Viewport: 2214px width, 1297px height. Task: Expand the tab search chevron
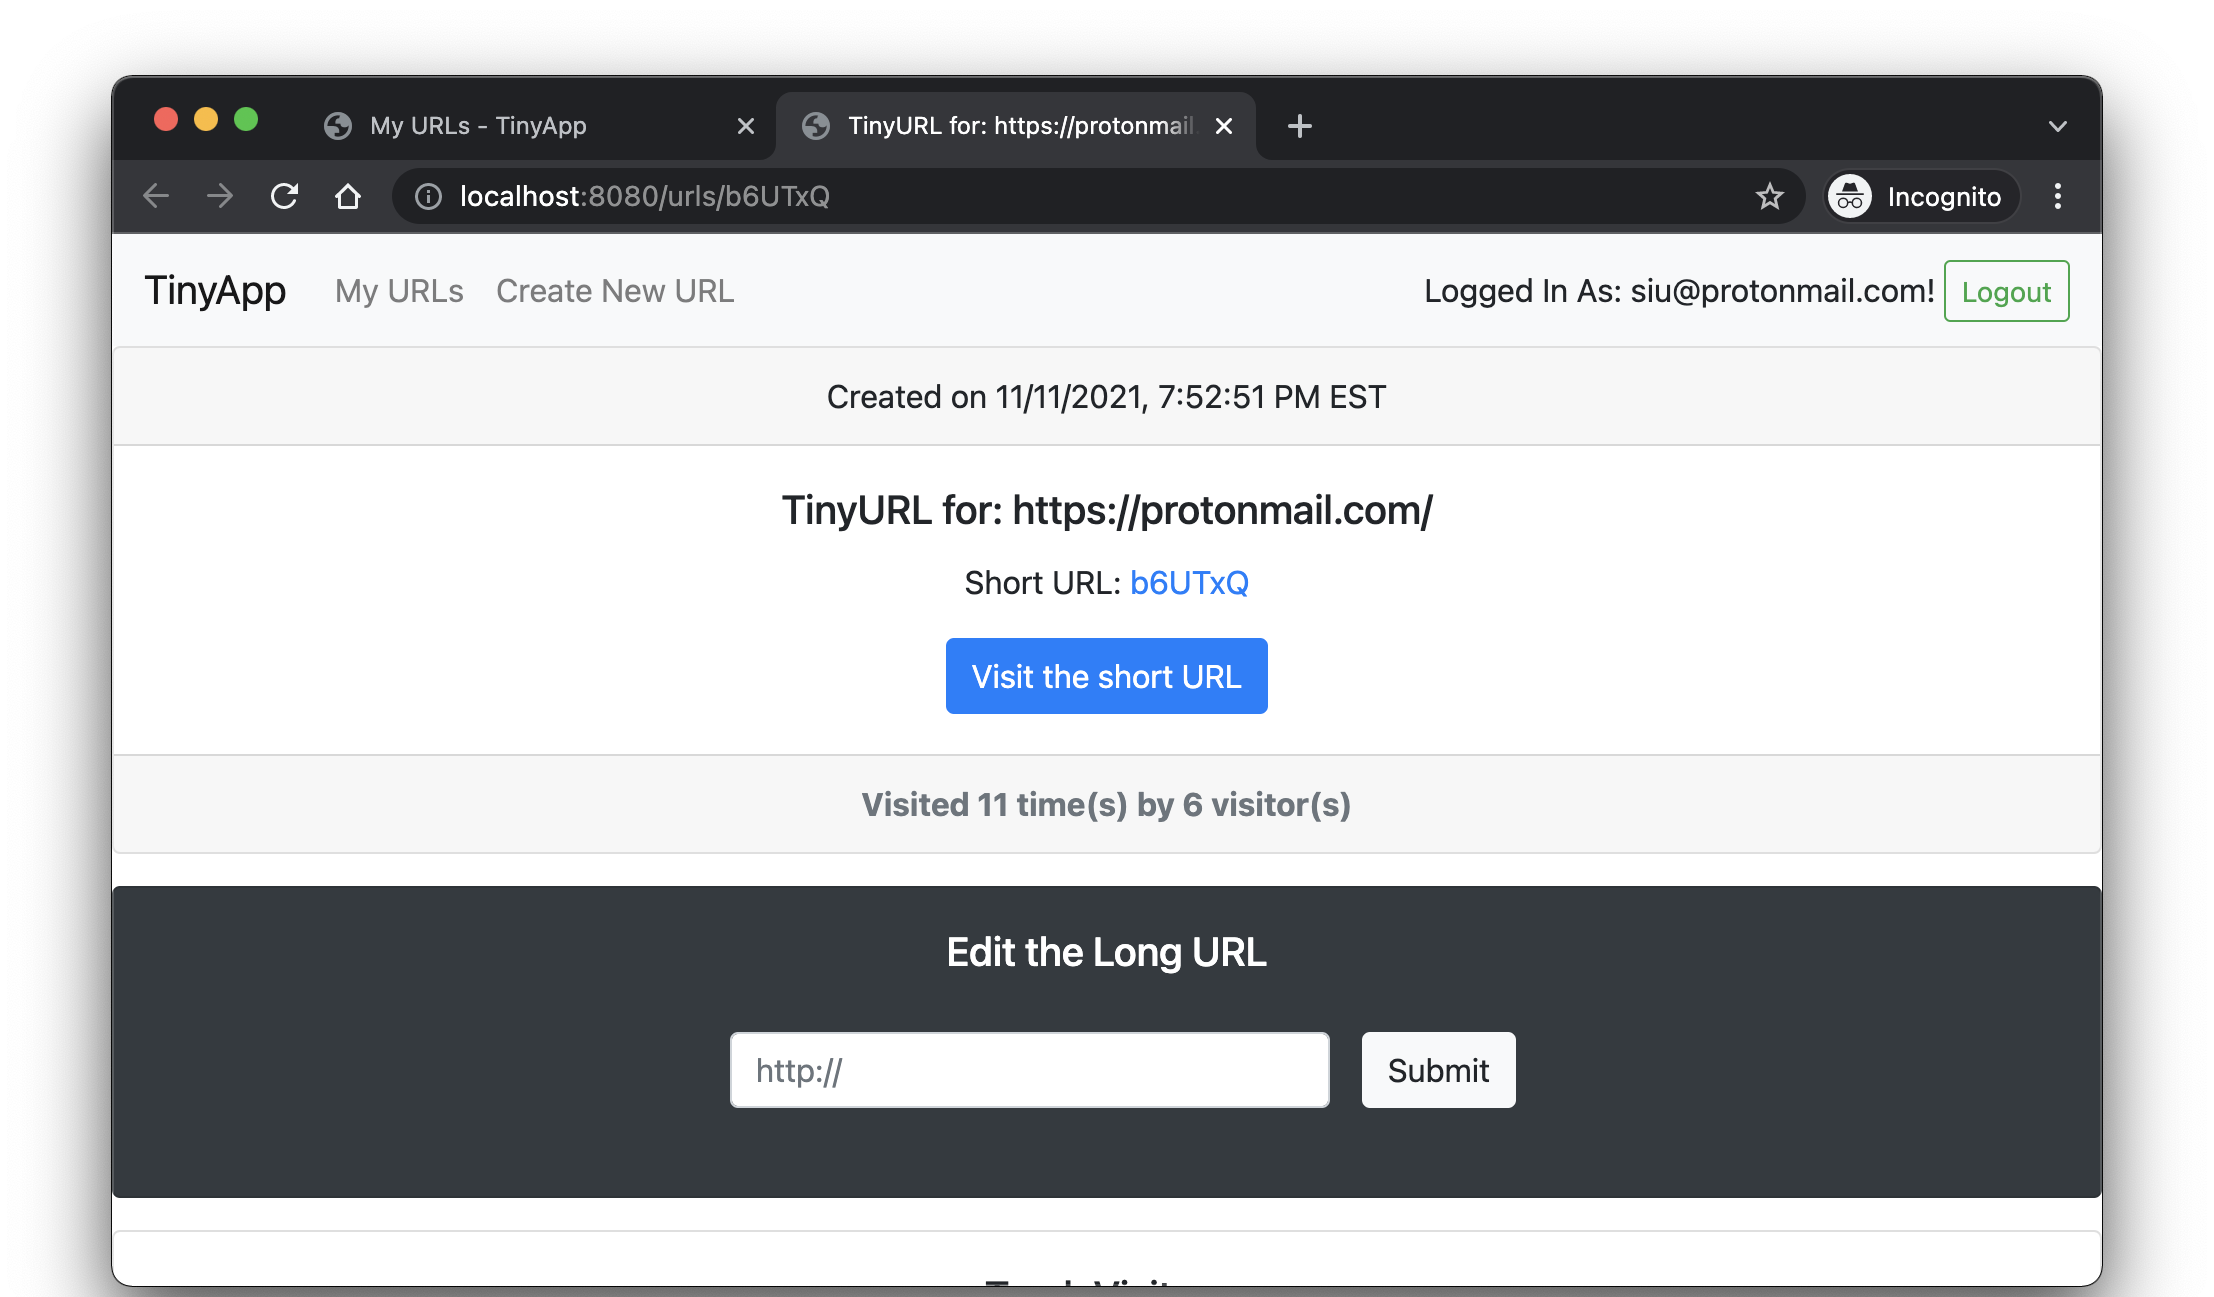(x=2057, y=126)
